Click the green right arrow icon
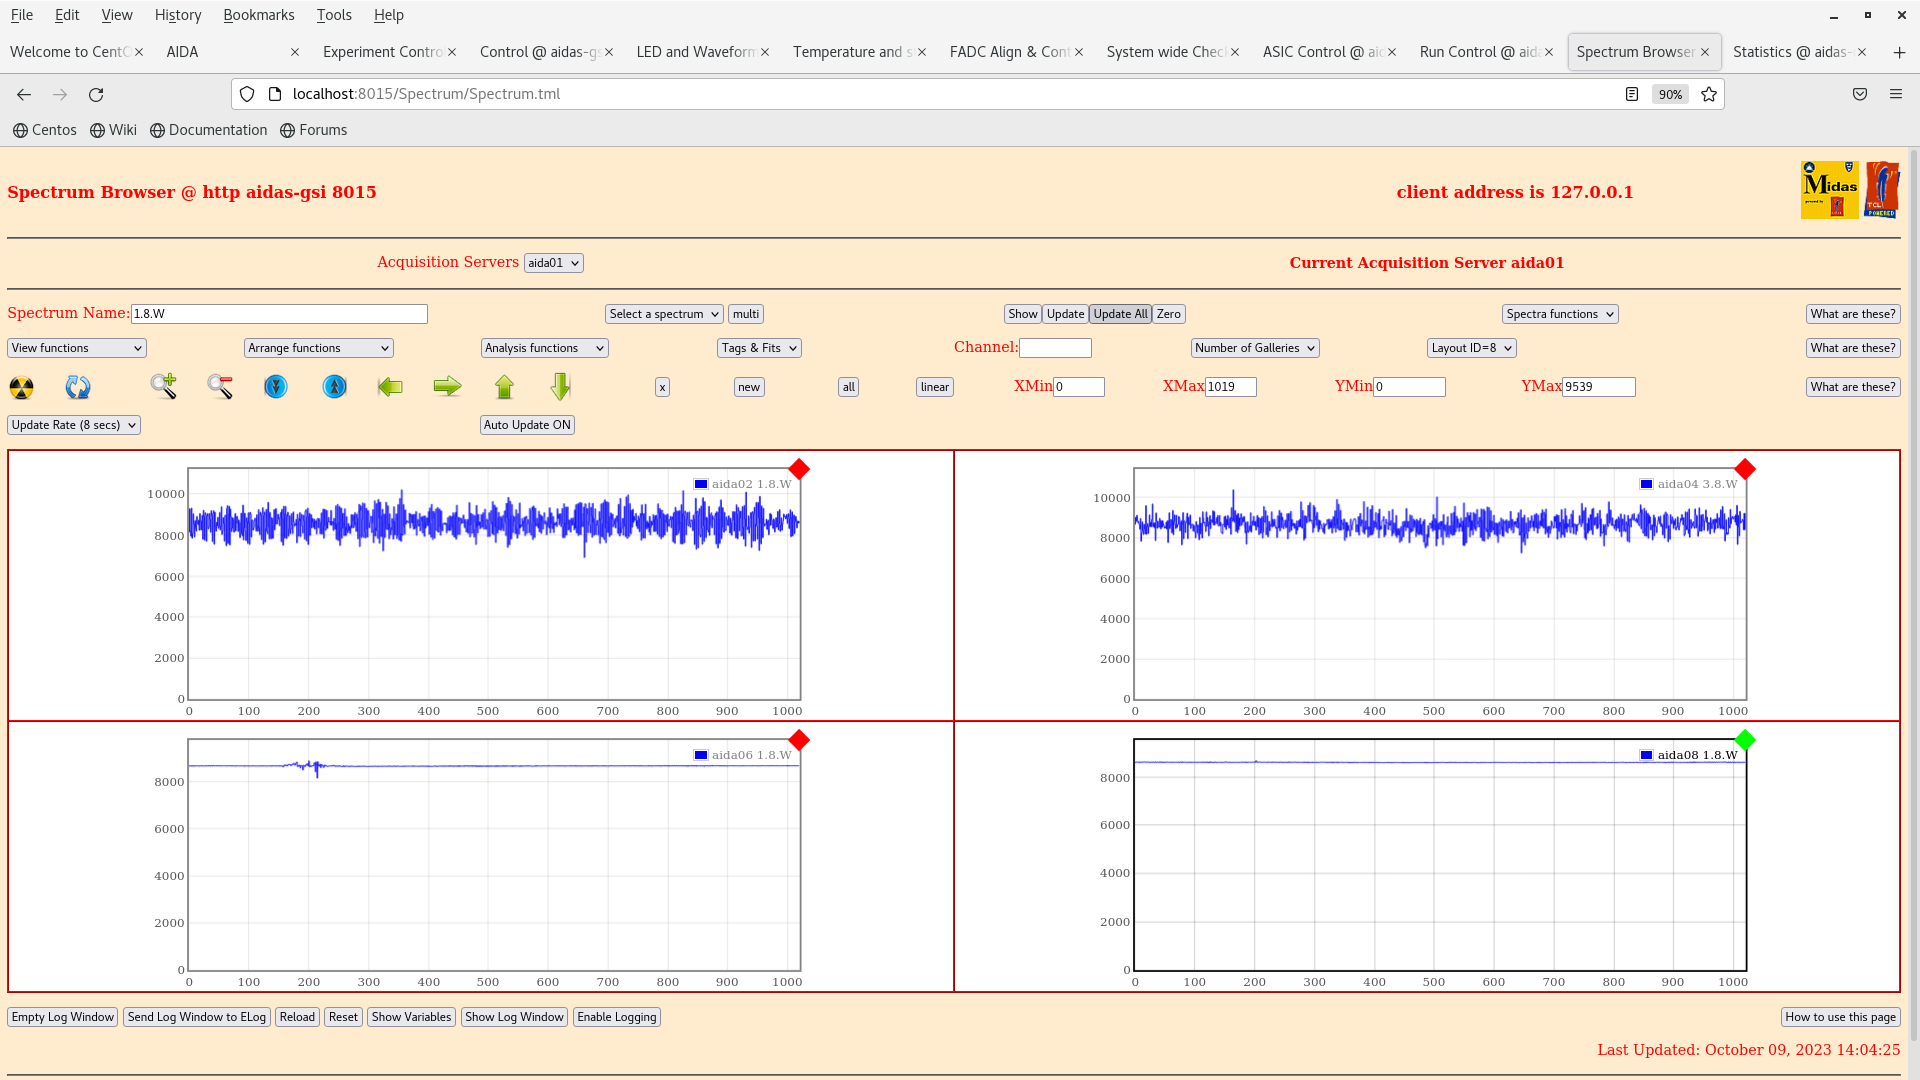 click(x=447, y=387)
